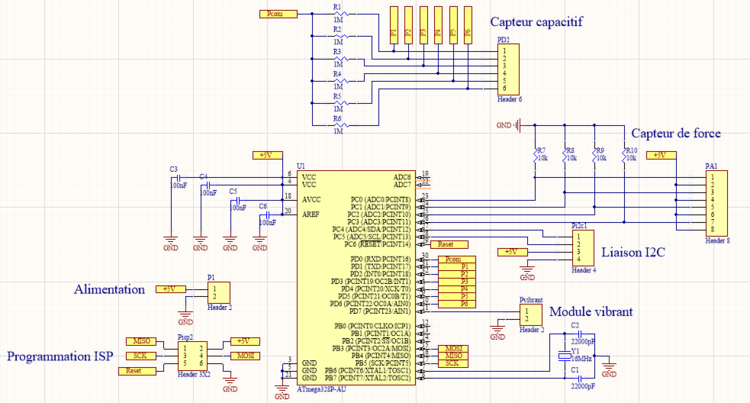Select the MISO port left of Pisp2

point(140,341)
